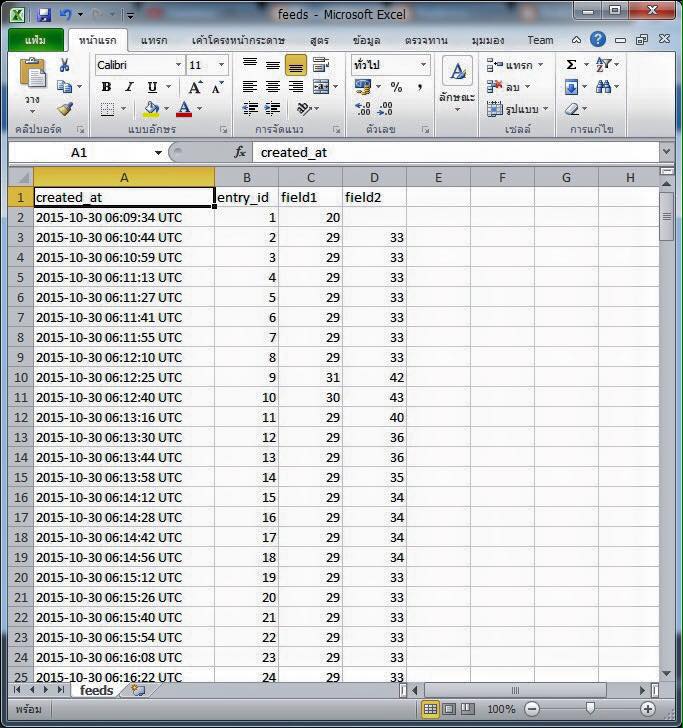Click Increase Decimal icon

[x=363, y=109]
